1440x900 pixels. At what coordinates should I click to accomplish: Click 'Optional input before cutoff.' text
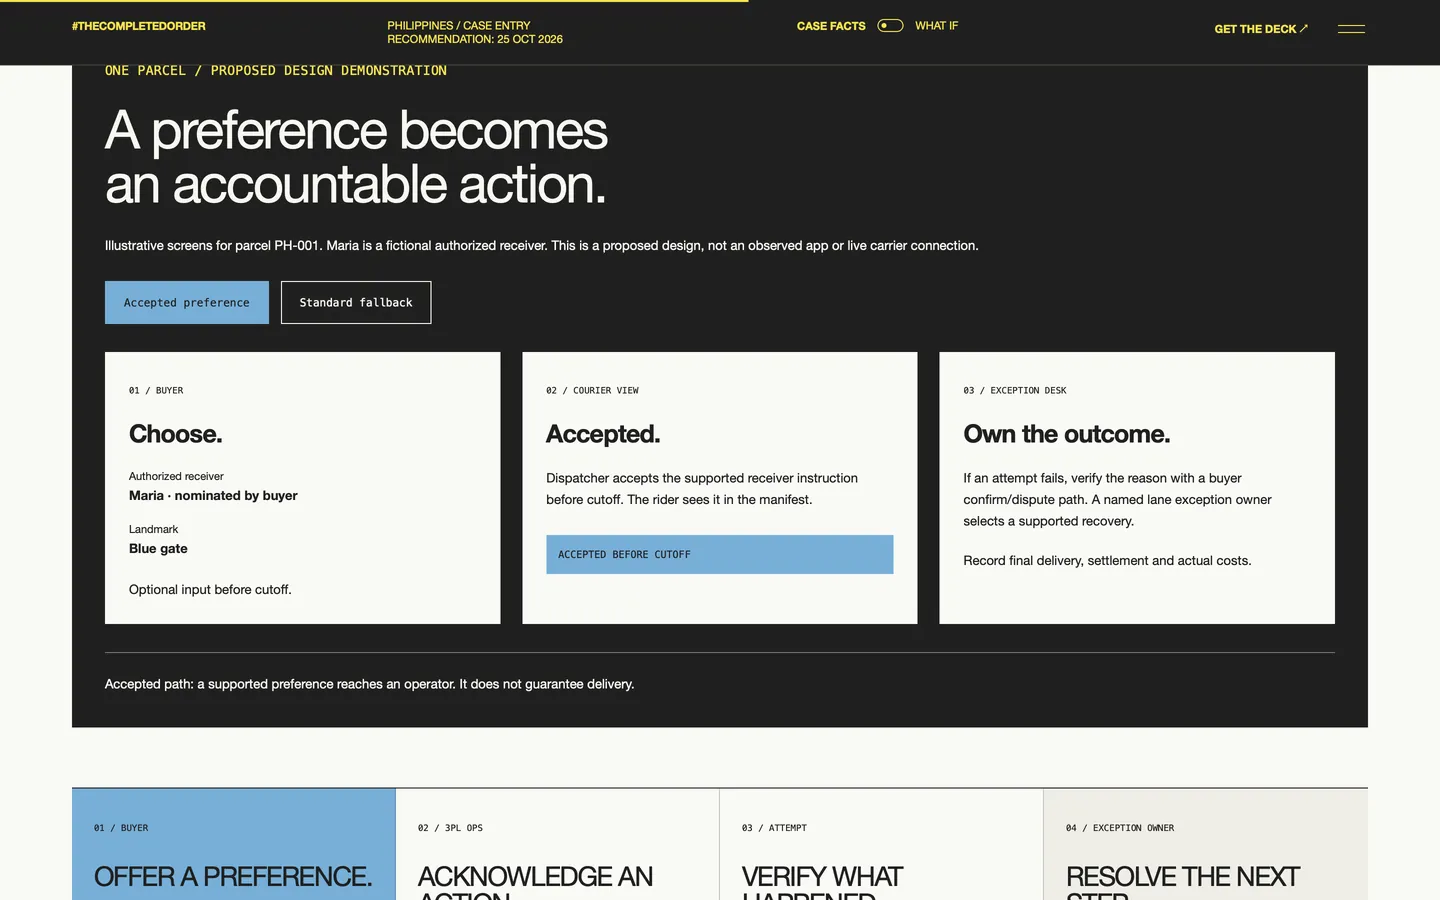point(210,590)
